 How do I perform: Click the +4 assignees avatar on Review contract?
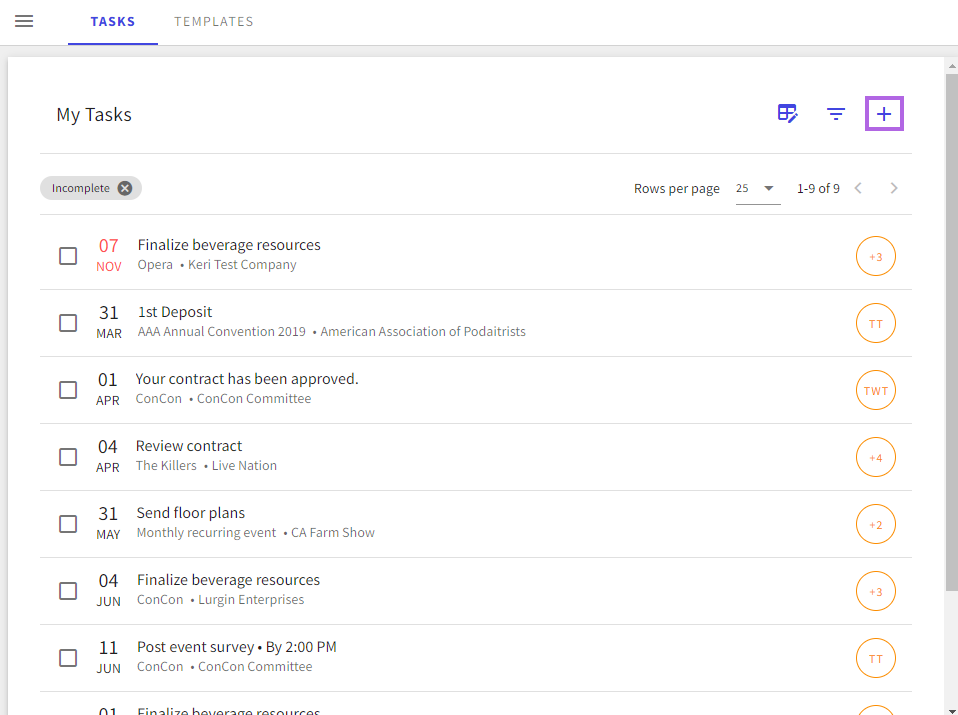click(875, 458)
